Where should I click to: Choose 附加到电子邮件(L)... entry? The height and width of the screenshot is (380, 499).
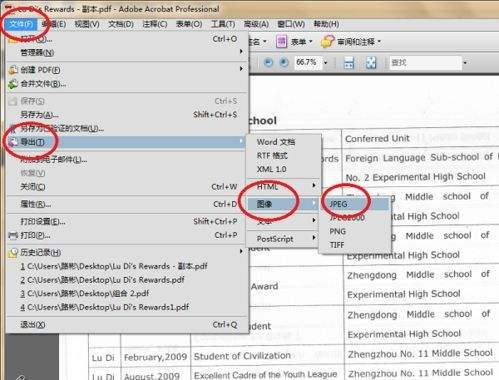pos(127,160)
